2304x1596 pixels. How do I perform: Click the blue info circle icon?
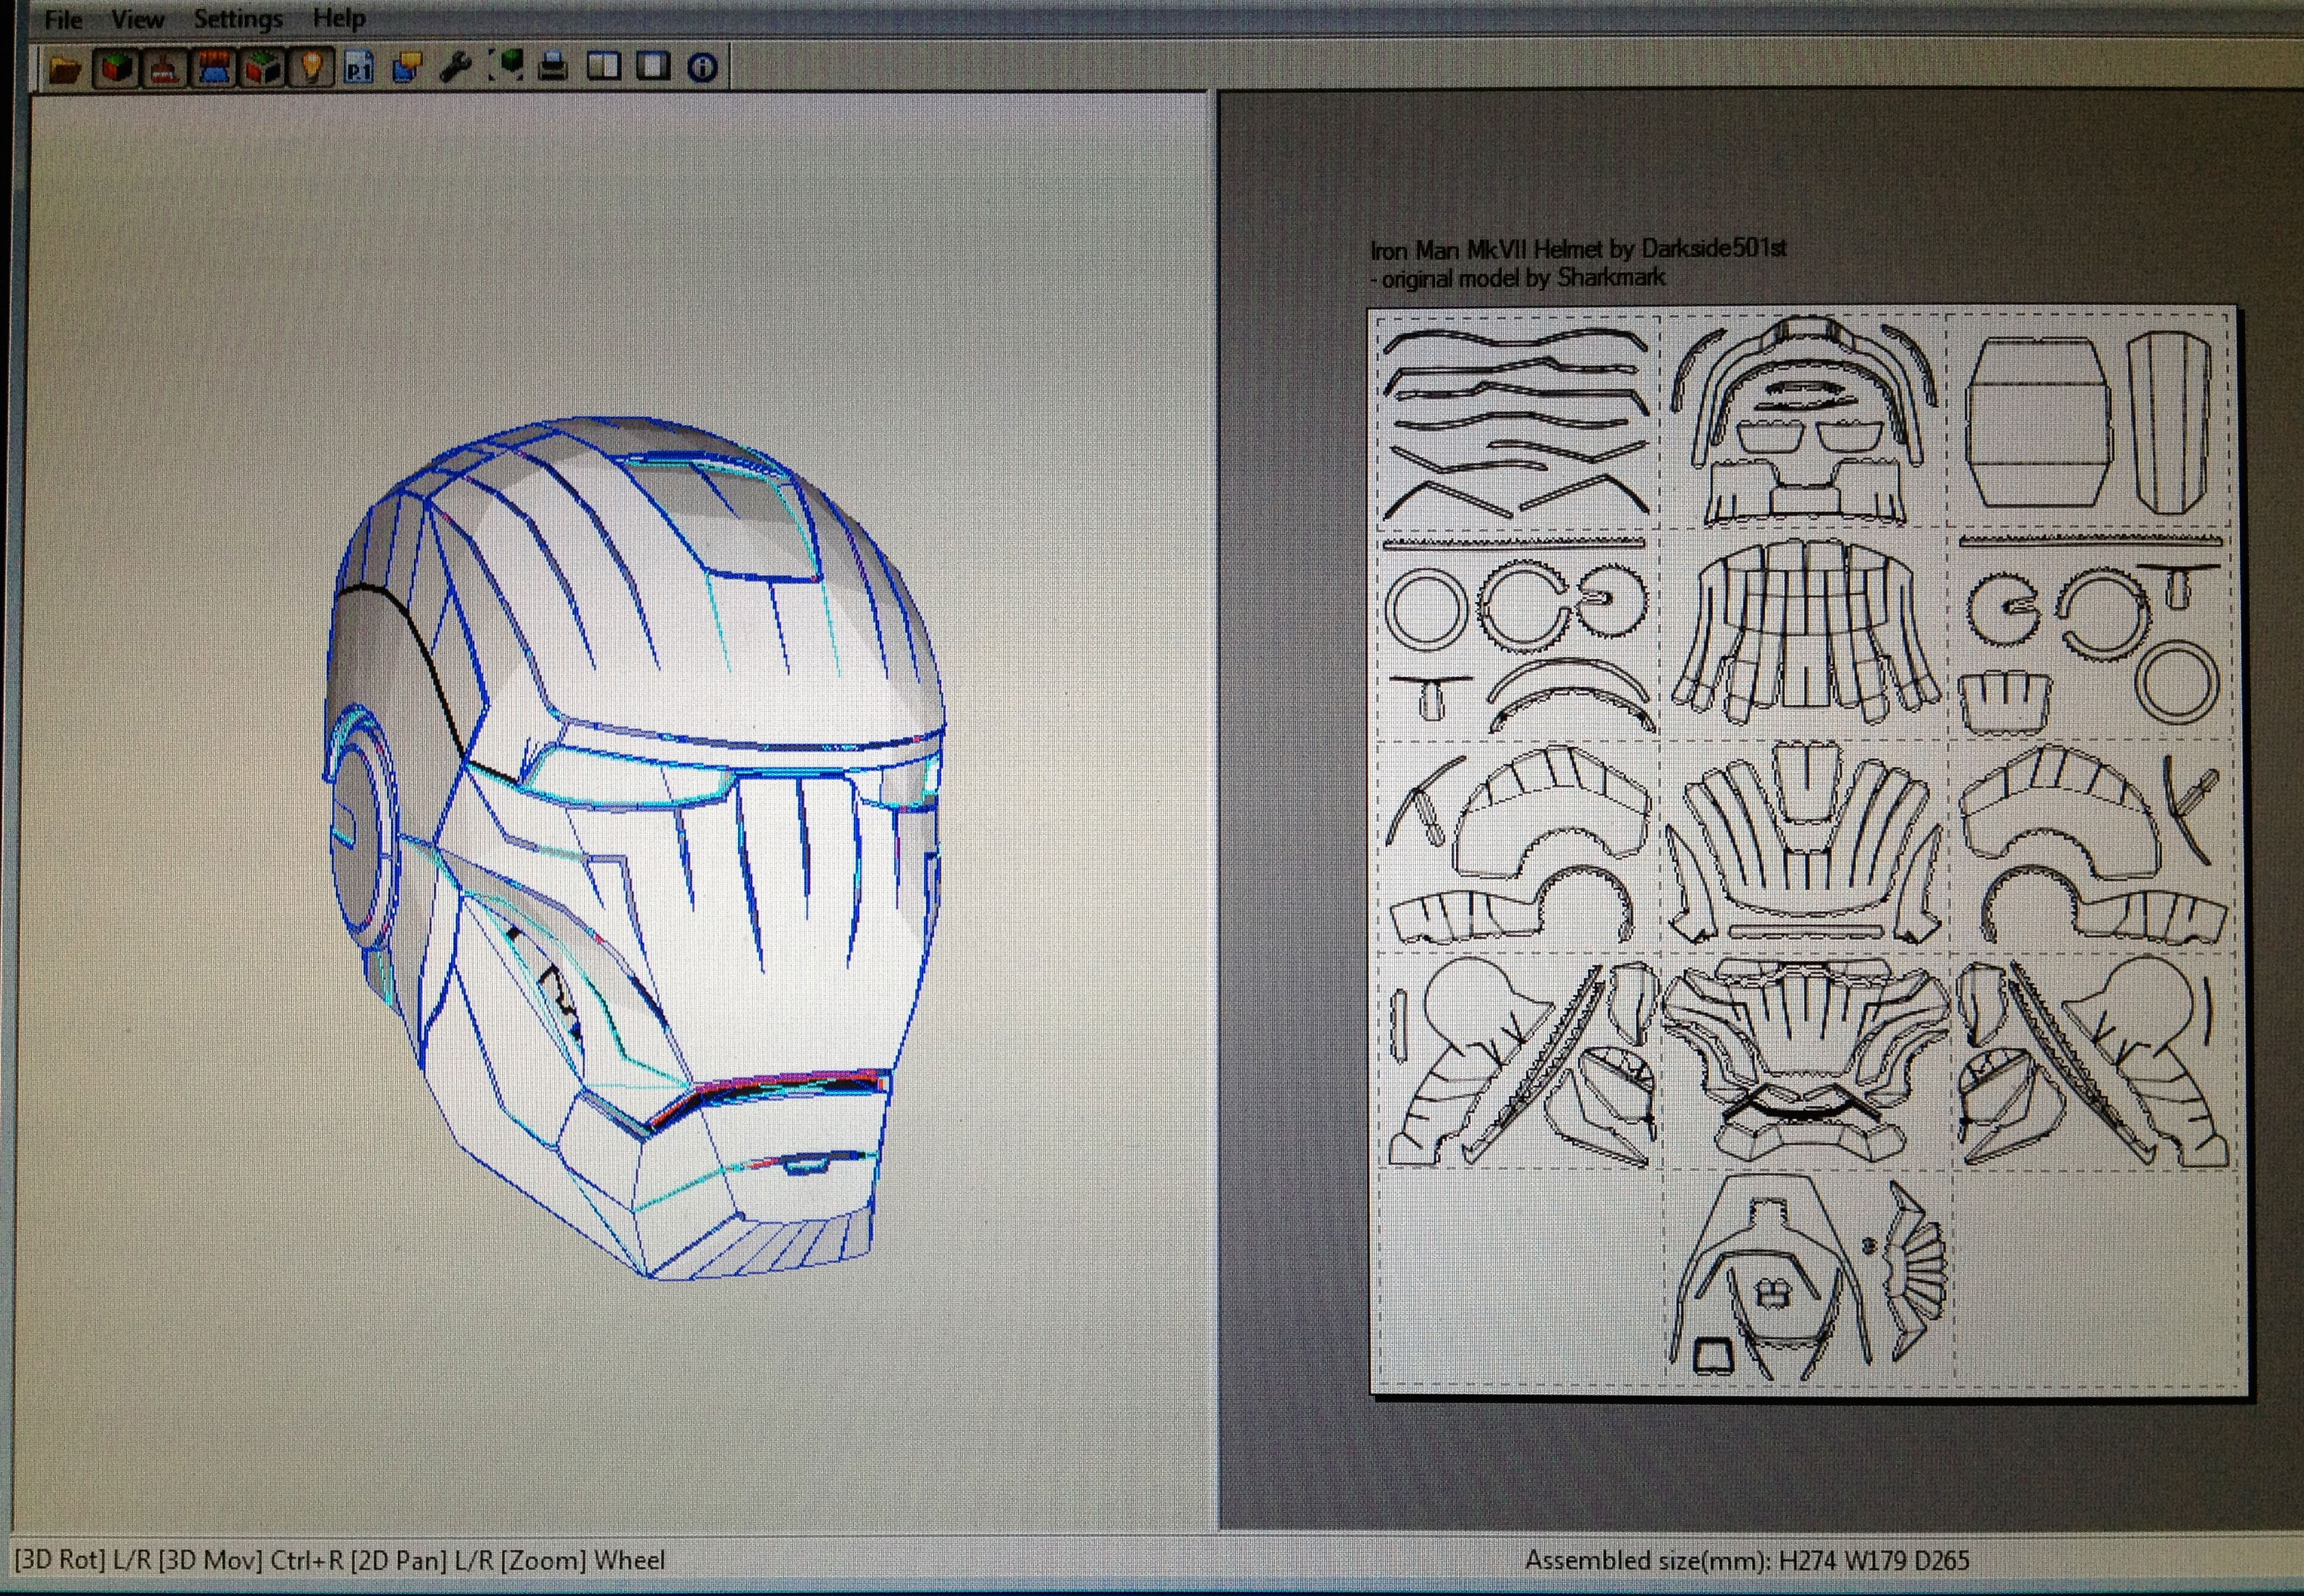703,68
